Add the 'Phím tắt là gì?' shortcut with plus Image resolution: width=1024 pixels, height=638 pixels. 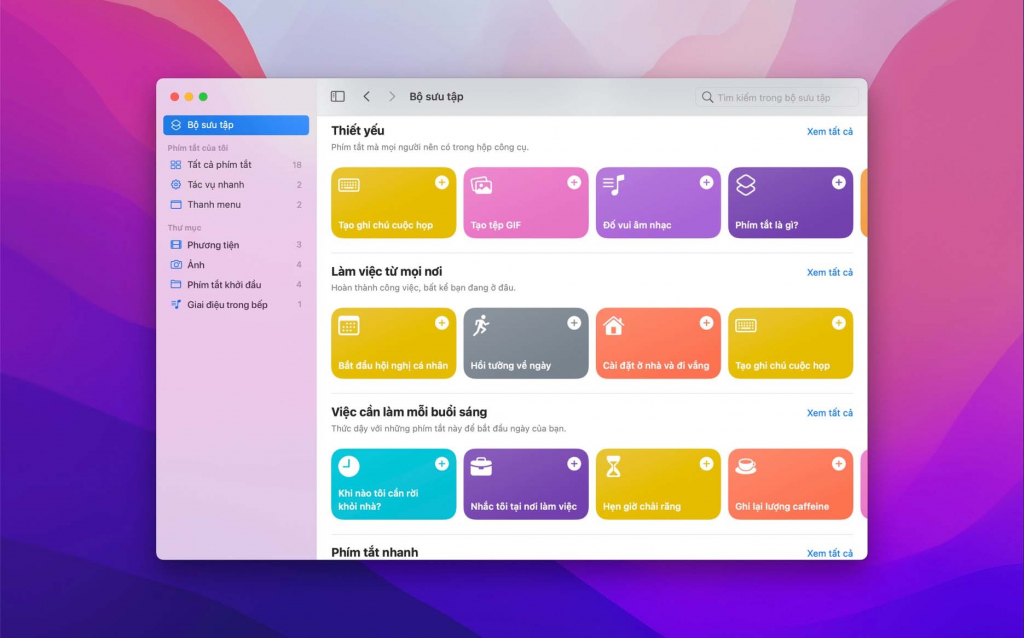tap(839, 182)
